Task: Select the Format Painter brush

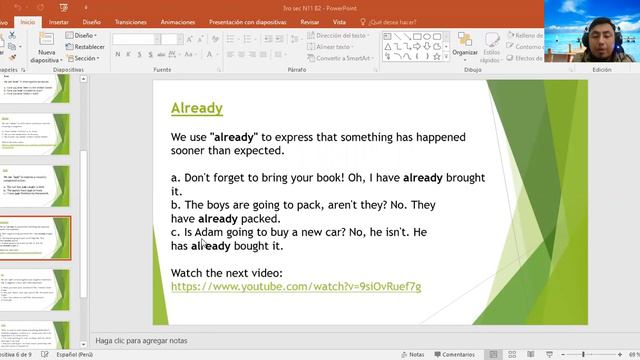Action: (x=12, y=58)
